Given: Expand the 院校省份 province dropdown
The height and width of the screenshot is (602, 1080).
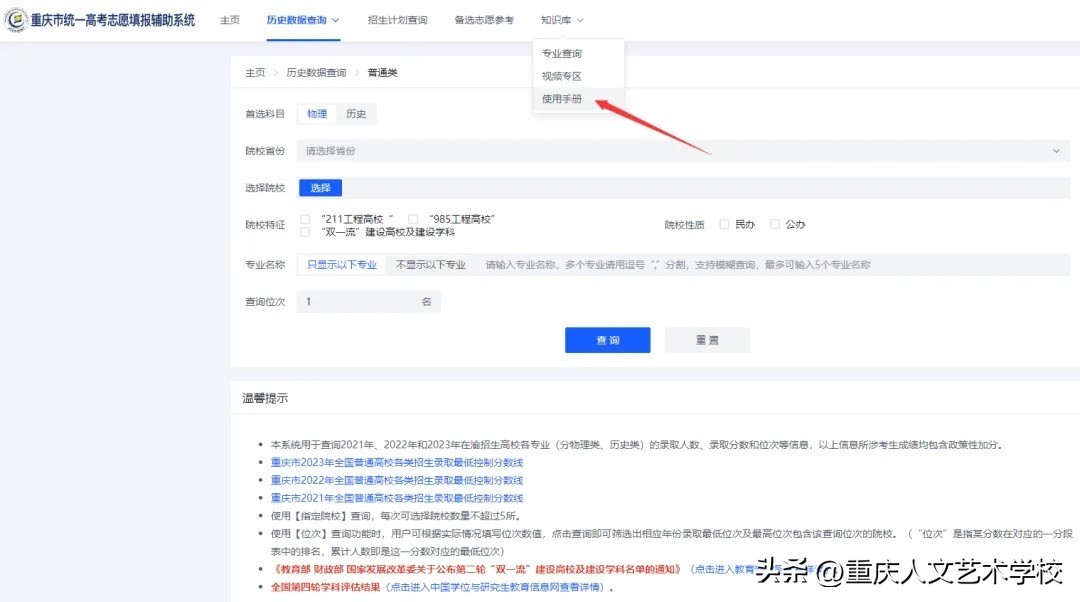Looking at the screenshot, I should tap(682, 151).
